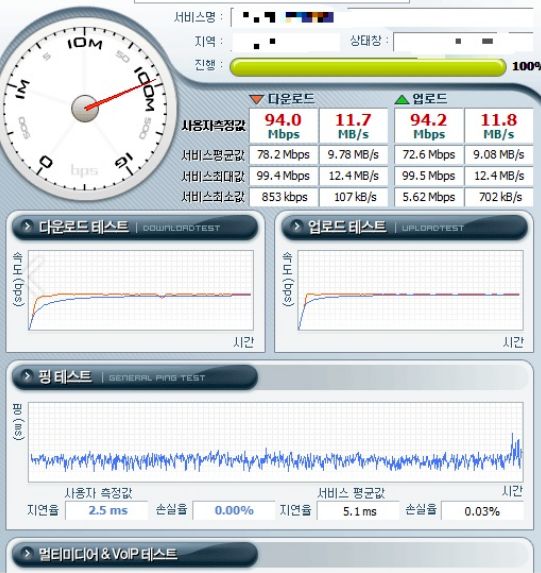
Task: Click the speedometer gauge dial
Action: pos(85,109)
